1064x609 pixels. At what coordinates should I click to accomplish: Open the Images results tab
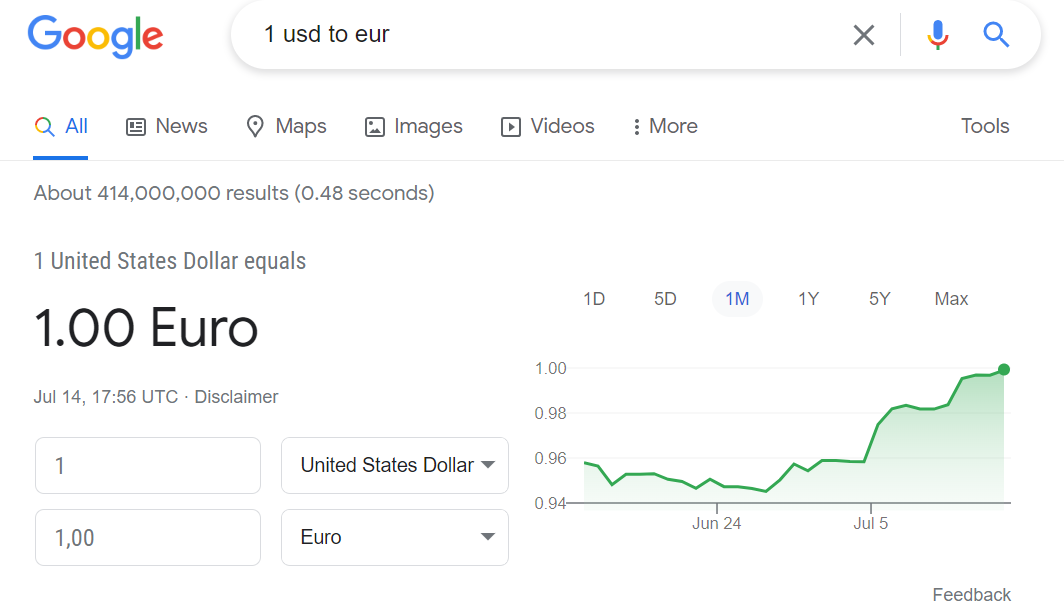click(x=414, y=127)
